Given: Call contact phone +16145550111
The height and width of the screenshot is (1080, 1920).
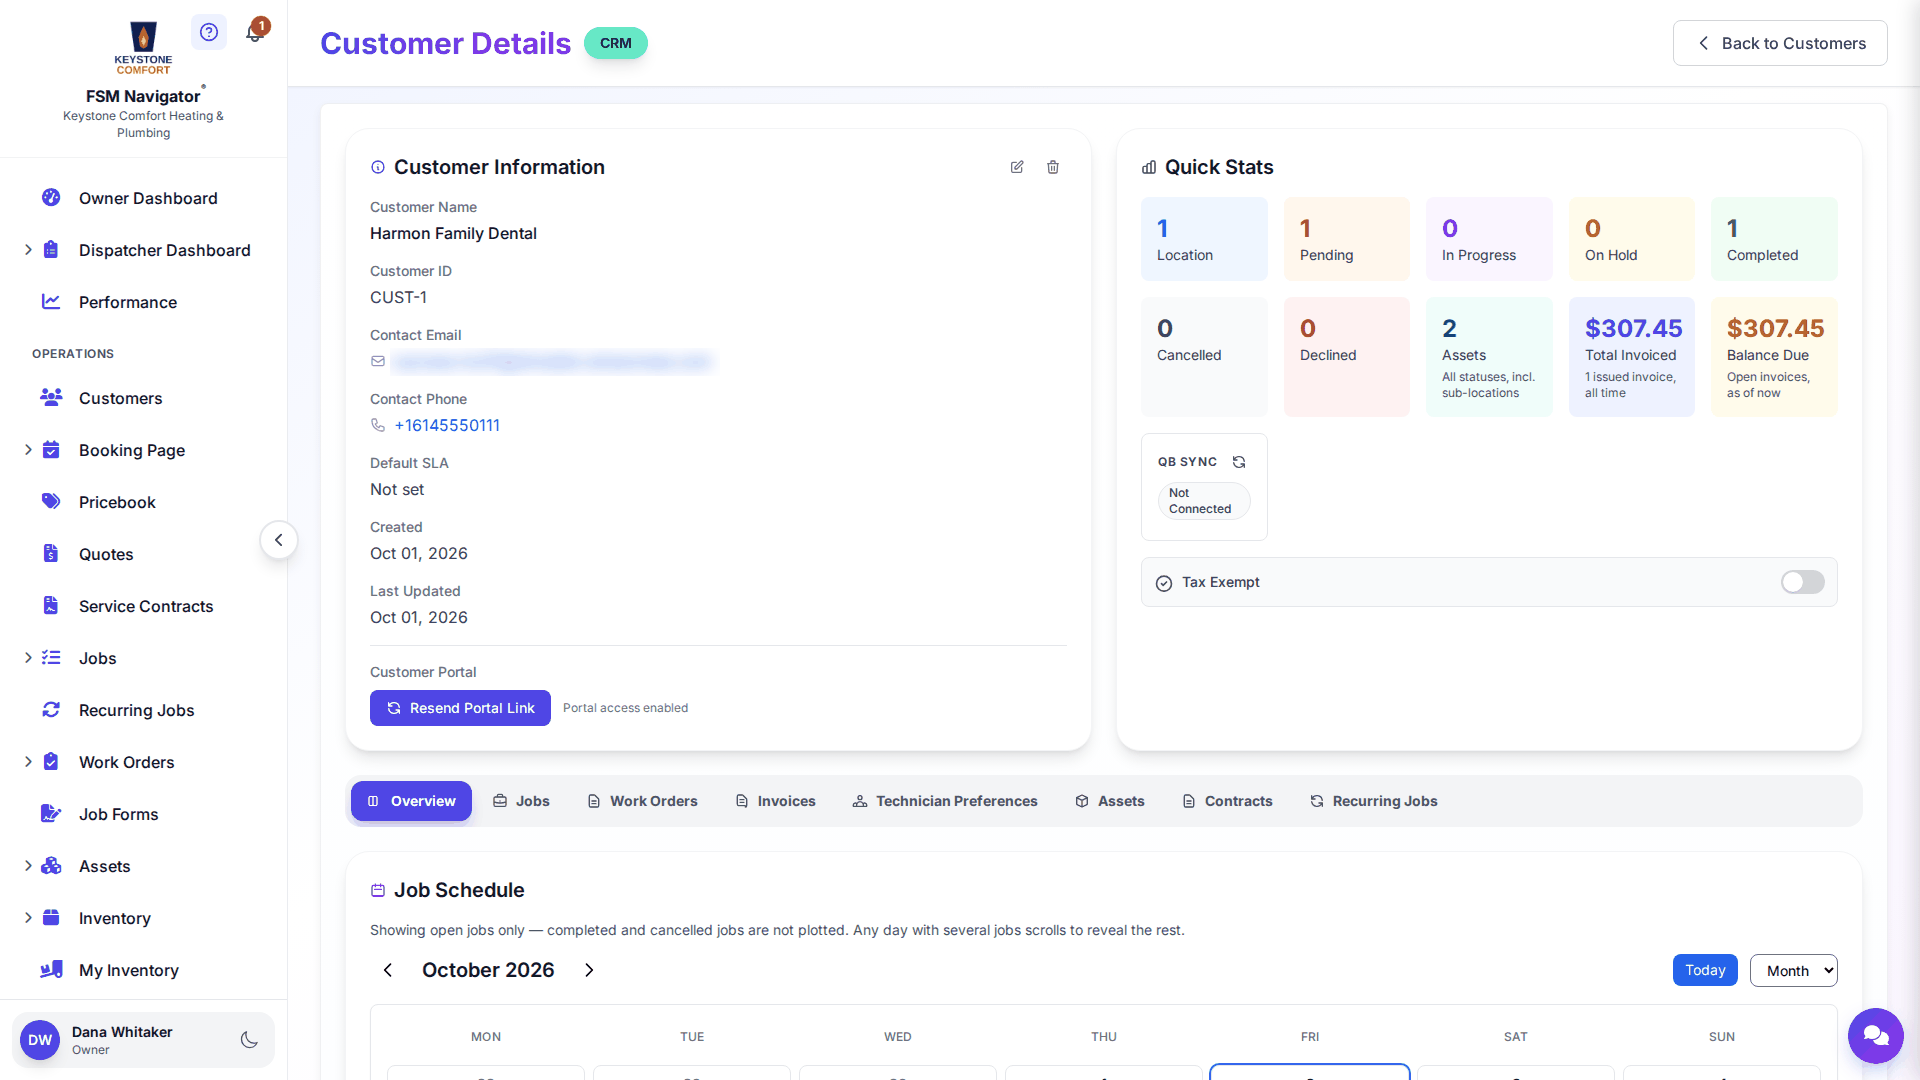Looking at the screenshot, I should coord(447,425).
